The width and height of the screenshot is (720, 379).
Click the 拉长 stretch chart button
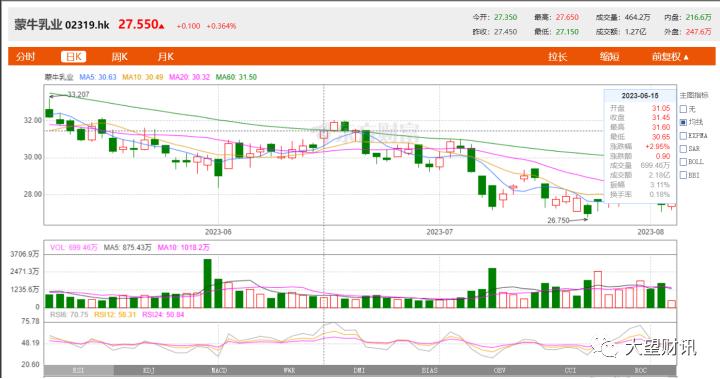pyautogui.click(x=557, y=57)
